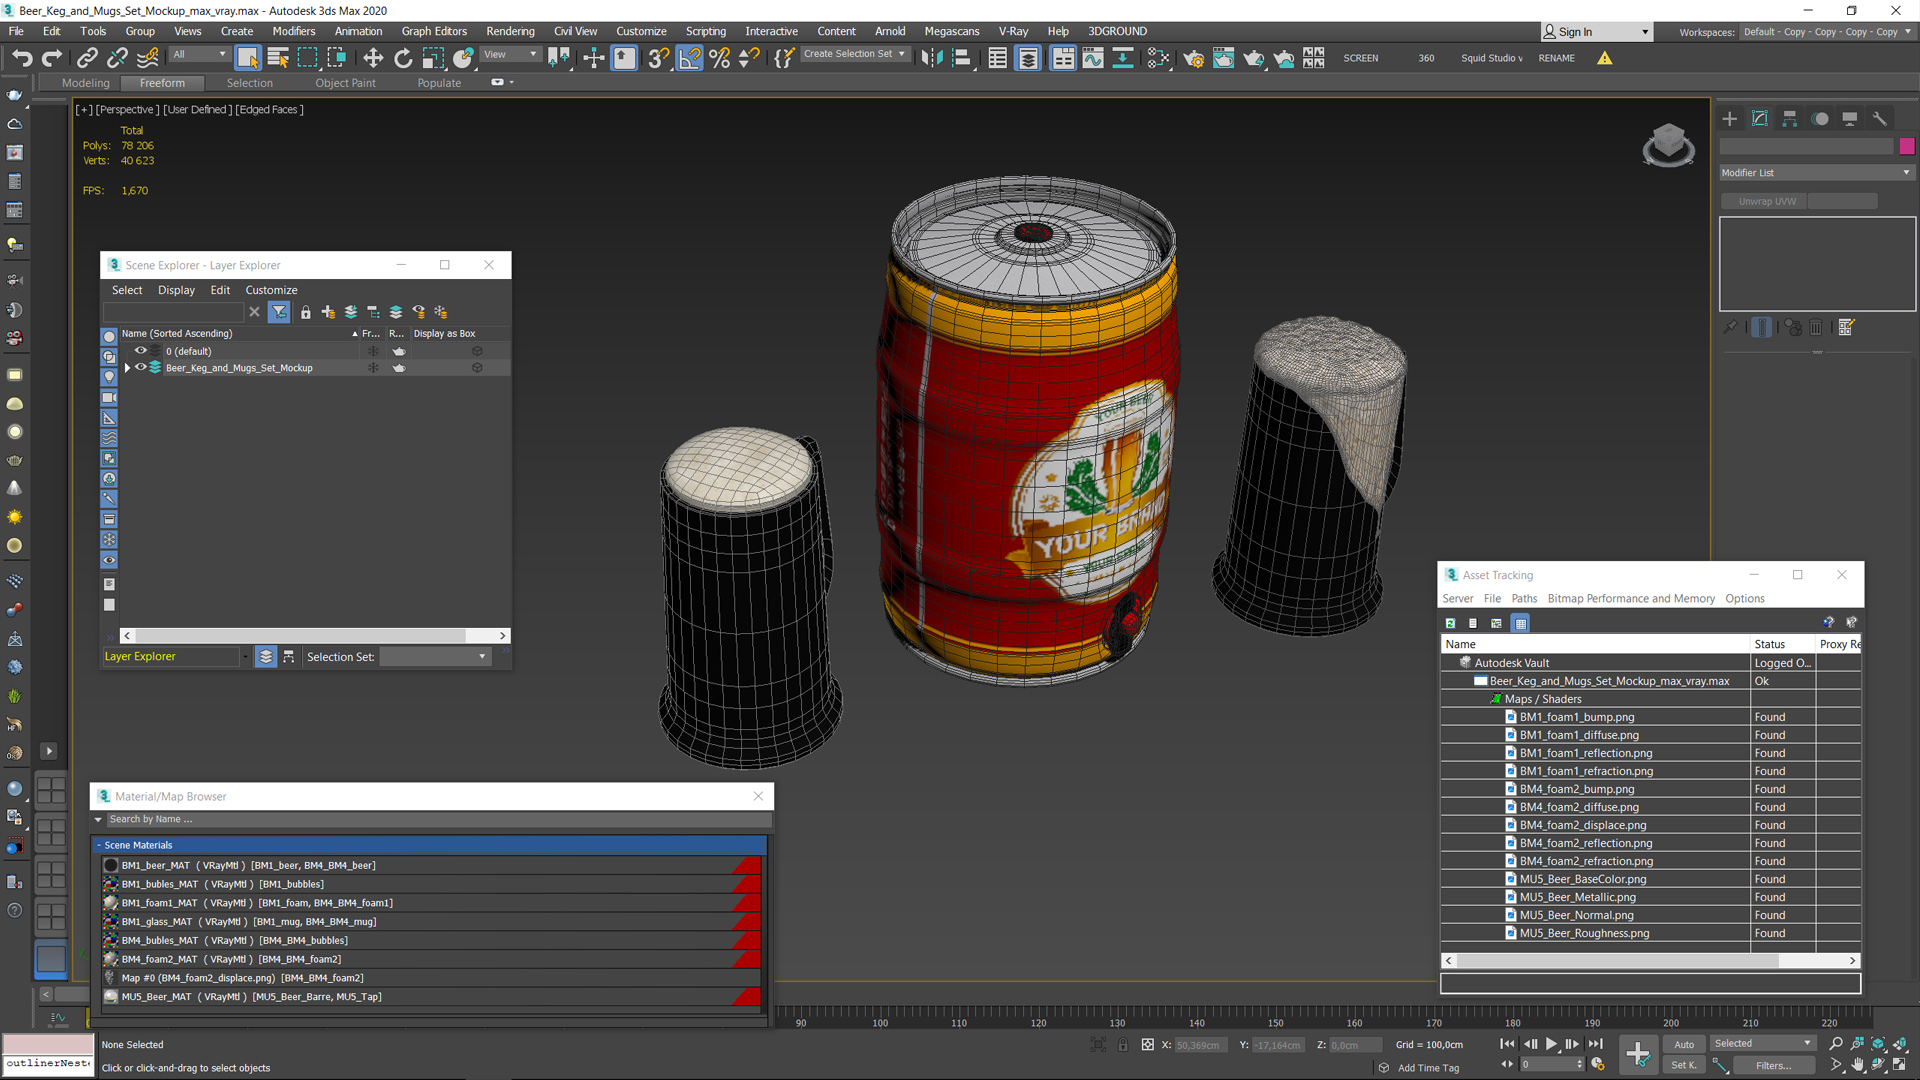Screen dimensions: 1920x1080
Task: Open the V-Ray menu
Action: coord(1013,31)
